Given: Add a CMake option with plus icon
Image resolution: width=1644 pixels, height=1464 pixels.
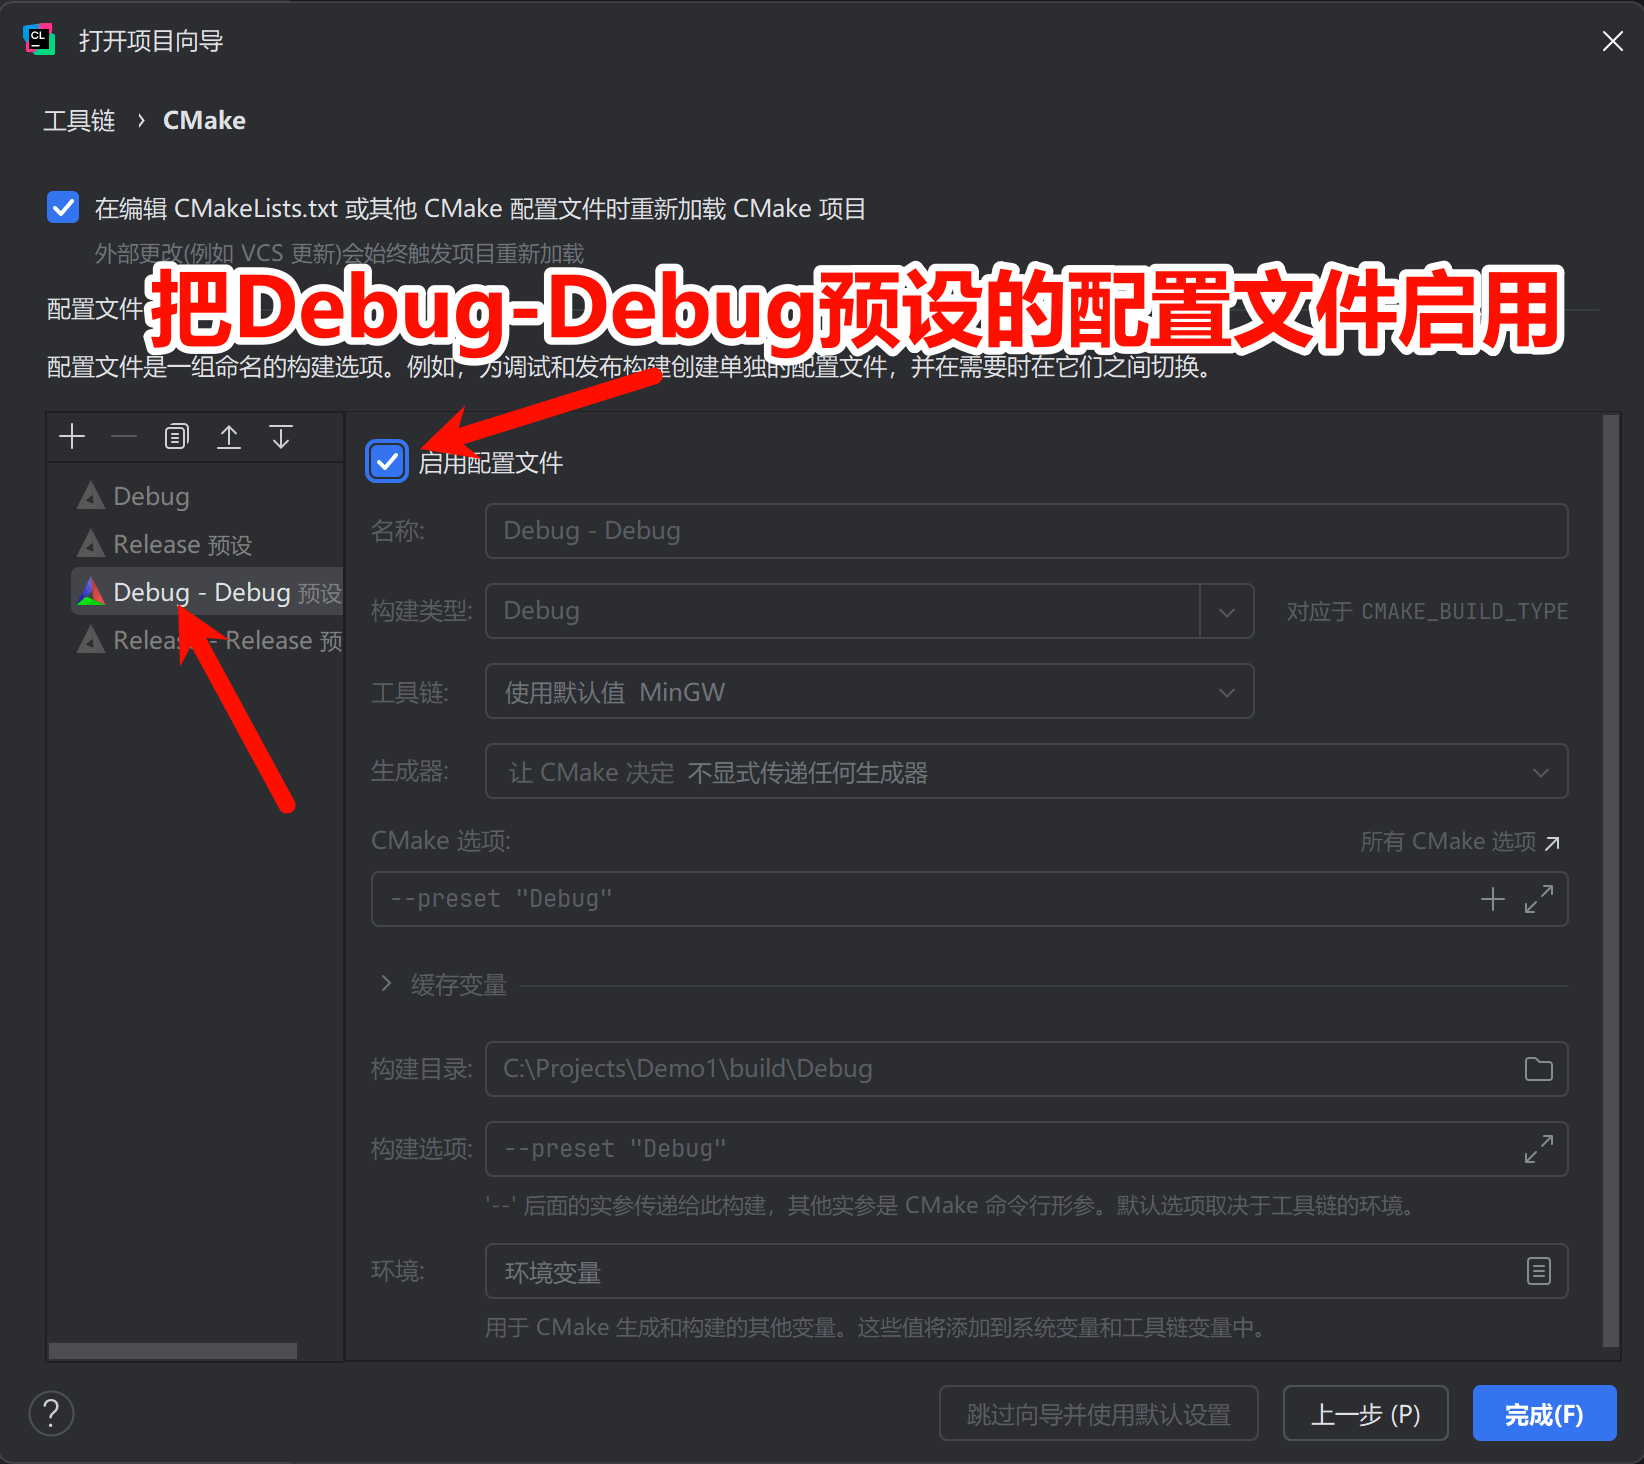Looking at the screenshot, I should point(1492,899).
